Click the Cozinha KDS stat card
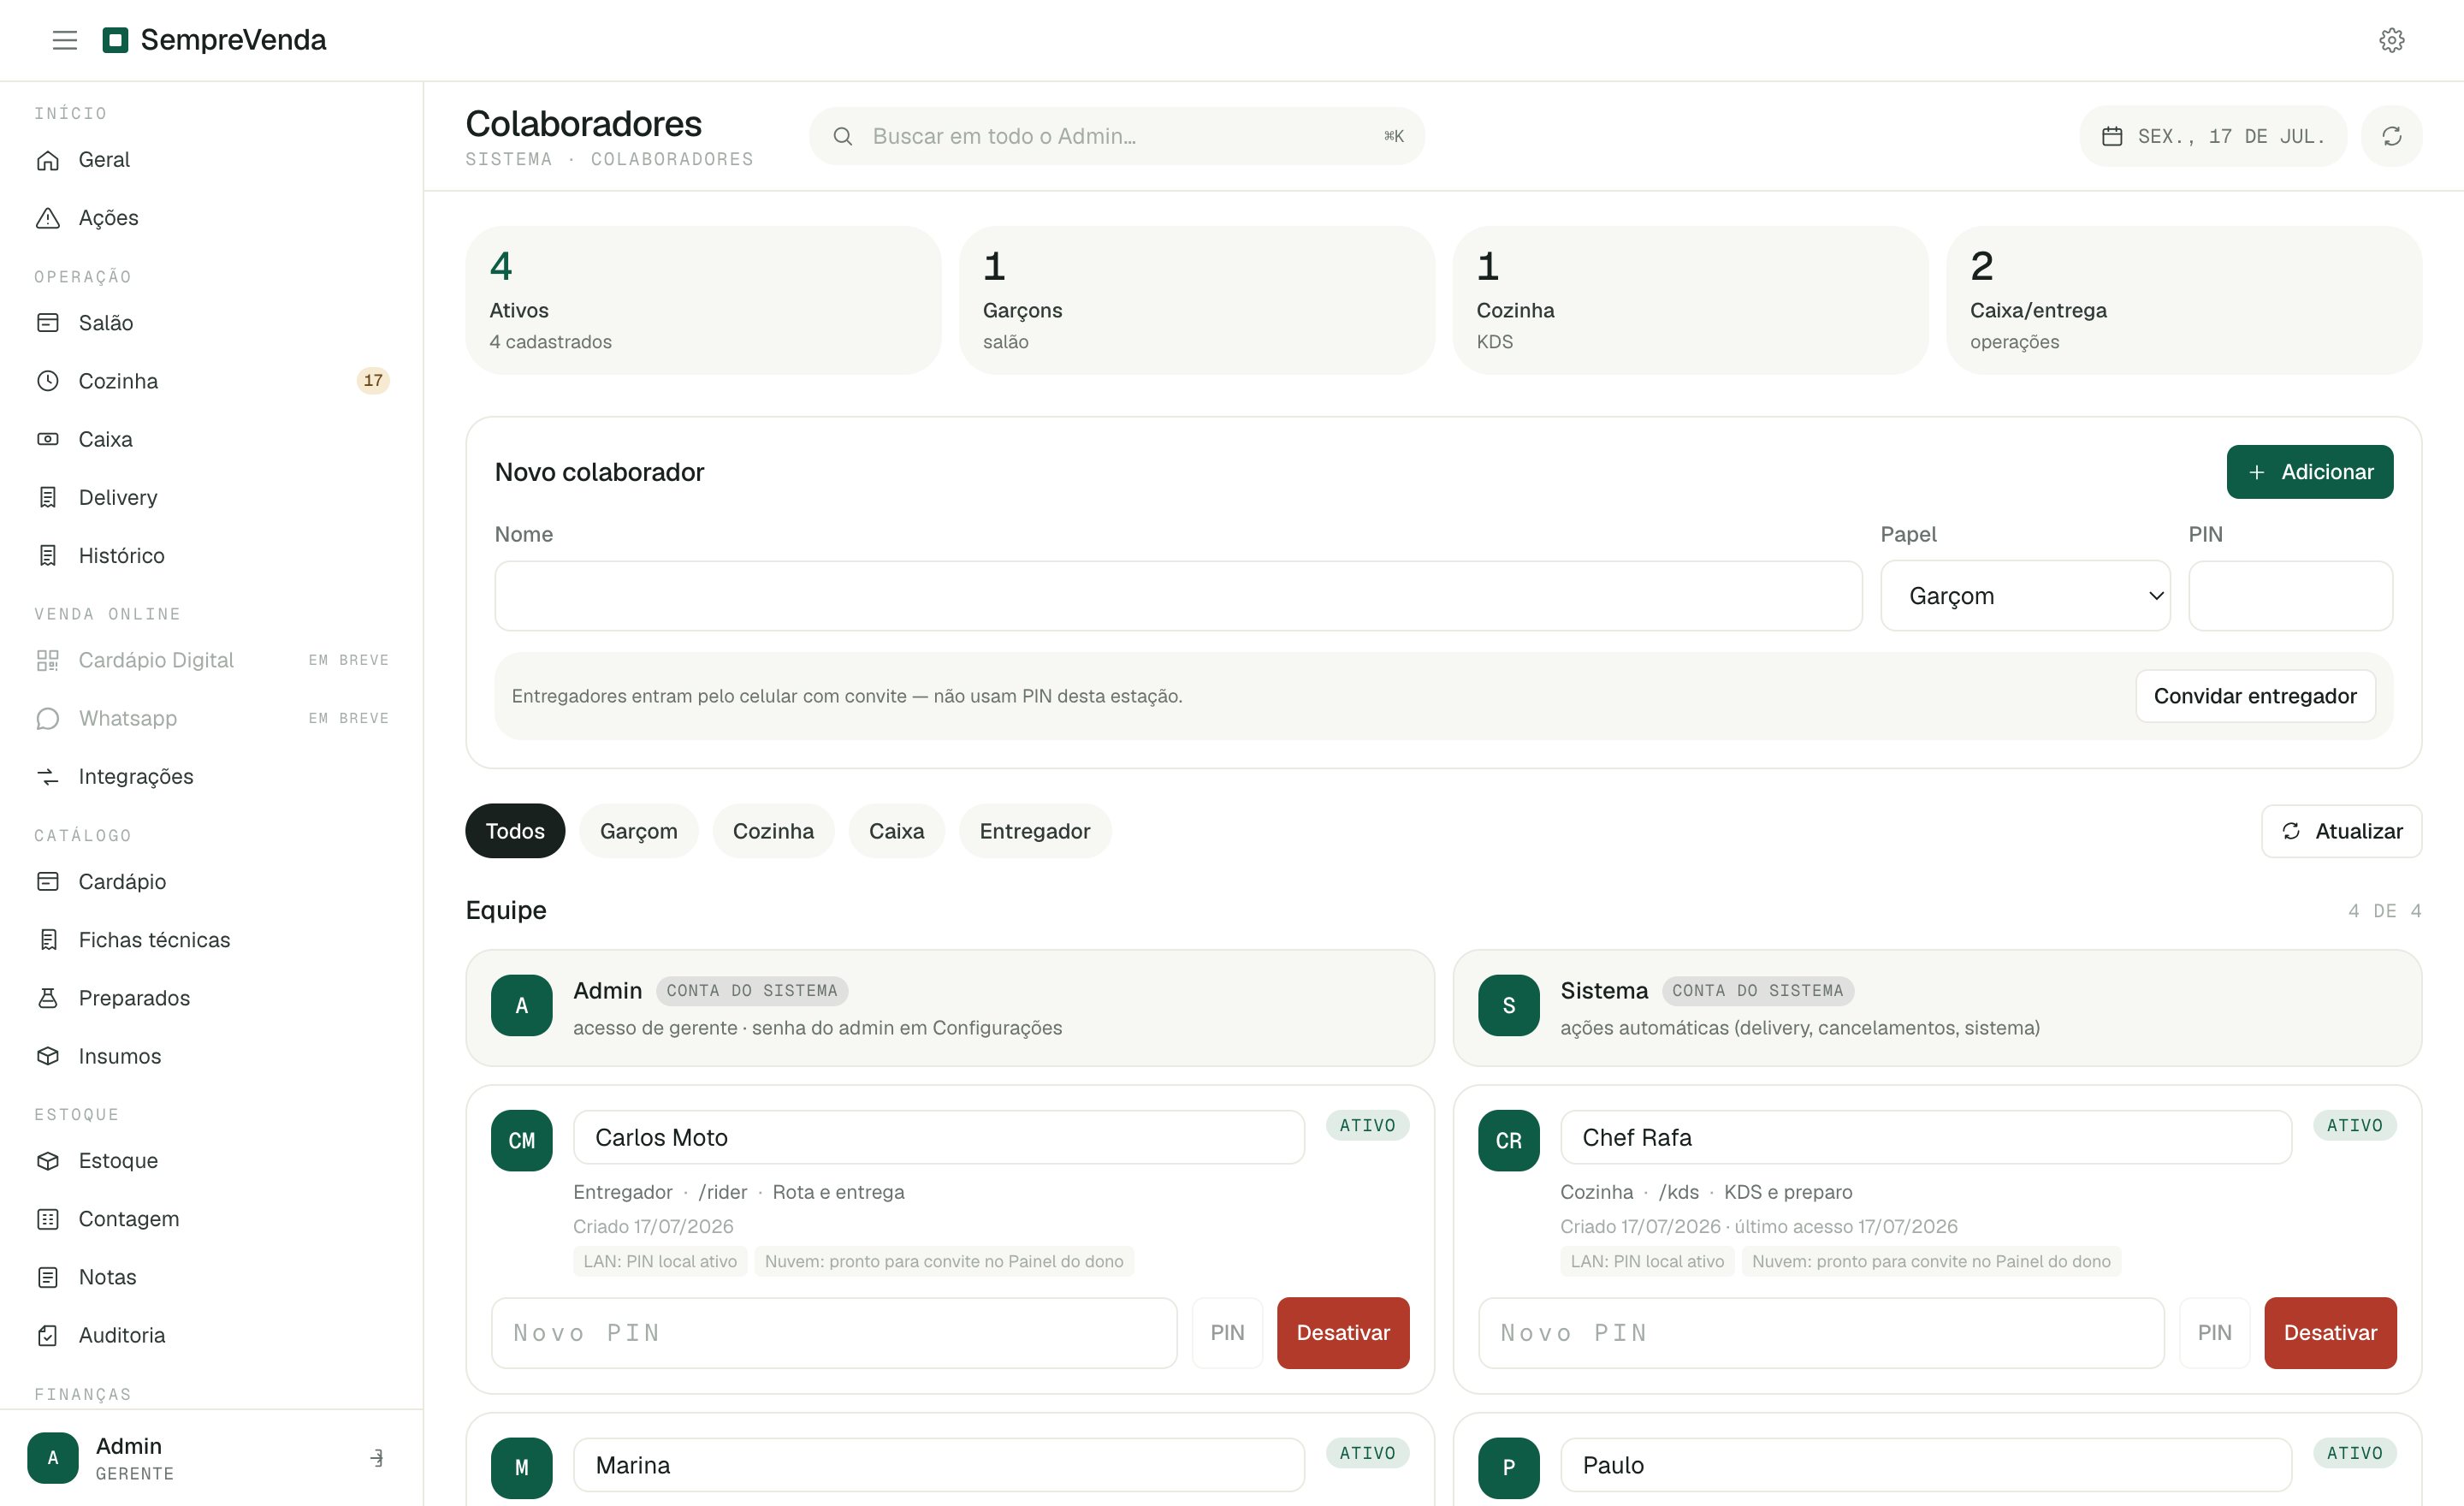This screenshot has width=2464, height=1506. pyautogui.click(x=1690, y=300)
